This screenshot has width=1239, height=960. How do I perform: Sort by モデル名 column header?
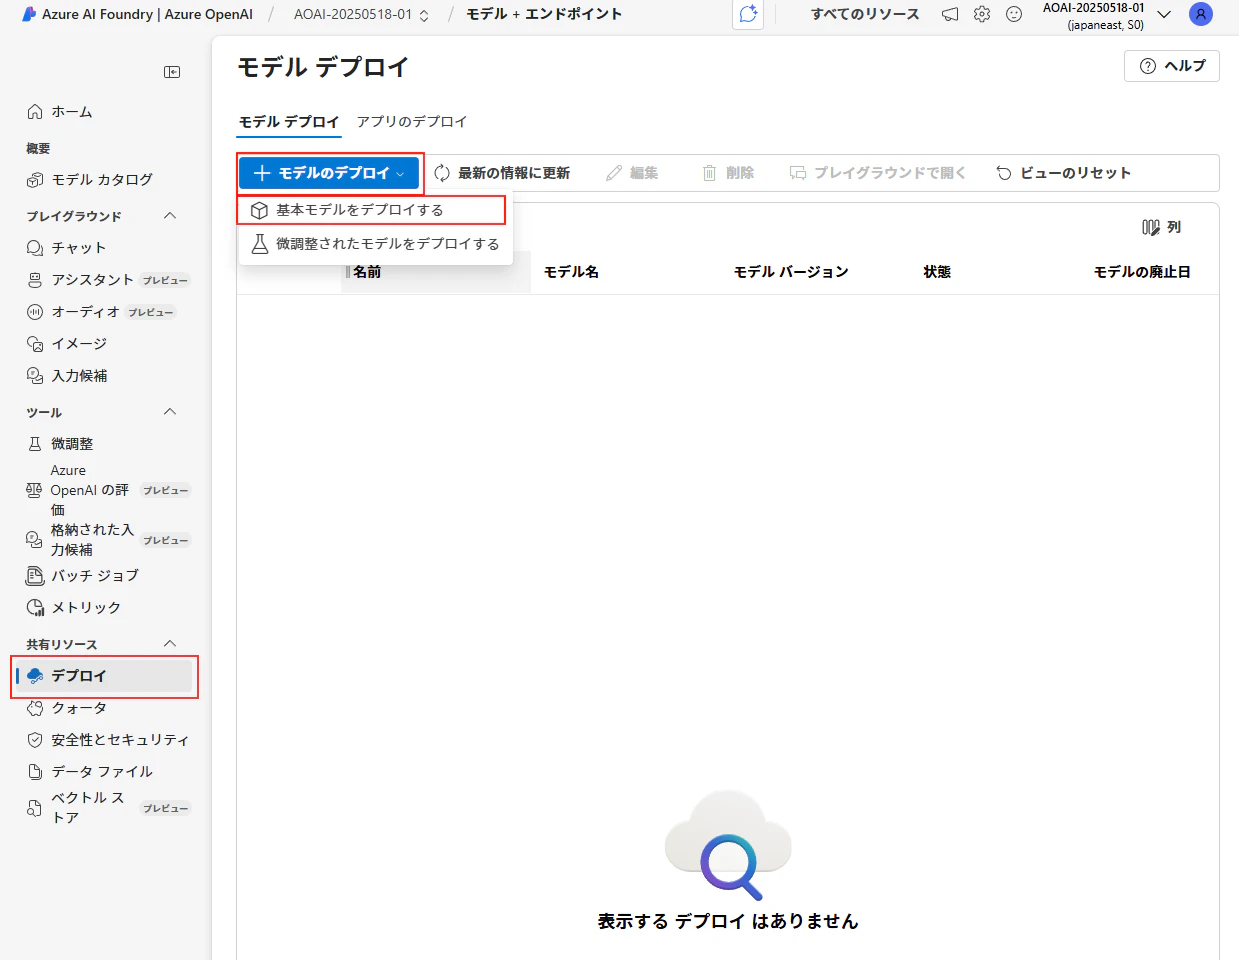[571, 272]
